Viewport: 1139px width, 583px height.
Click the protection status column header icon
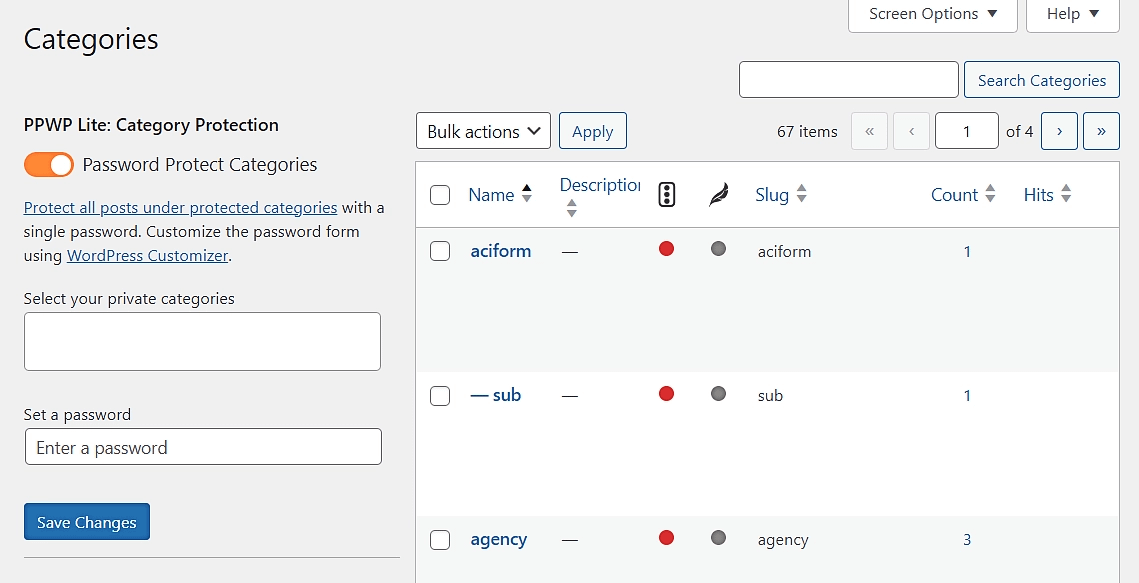[x=666, y=192]
